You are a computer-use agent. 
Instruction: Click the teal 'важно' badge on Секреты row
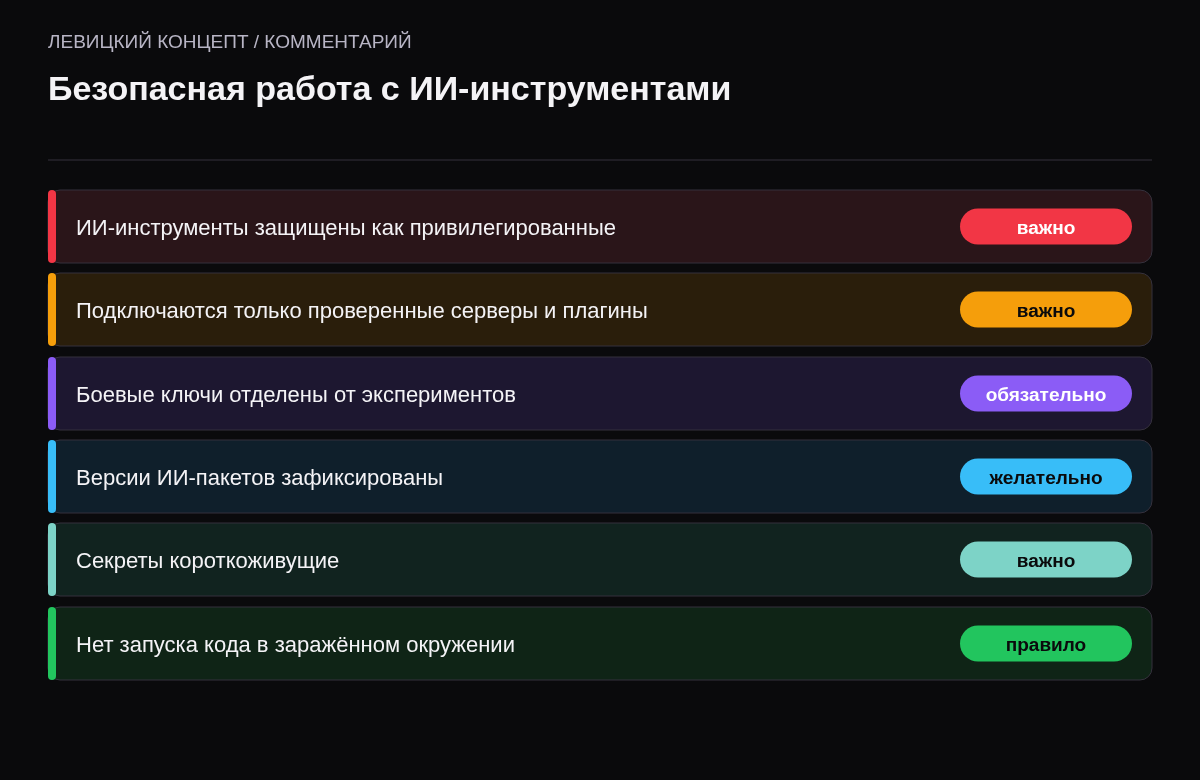coord(1046,560)
